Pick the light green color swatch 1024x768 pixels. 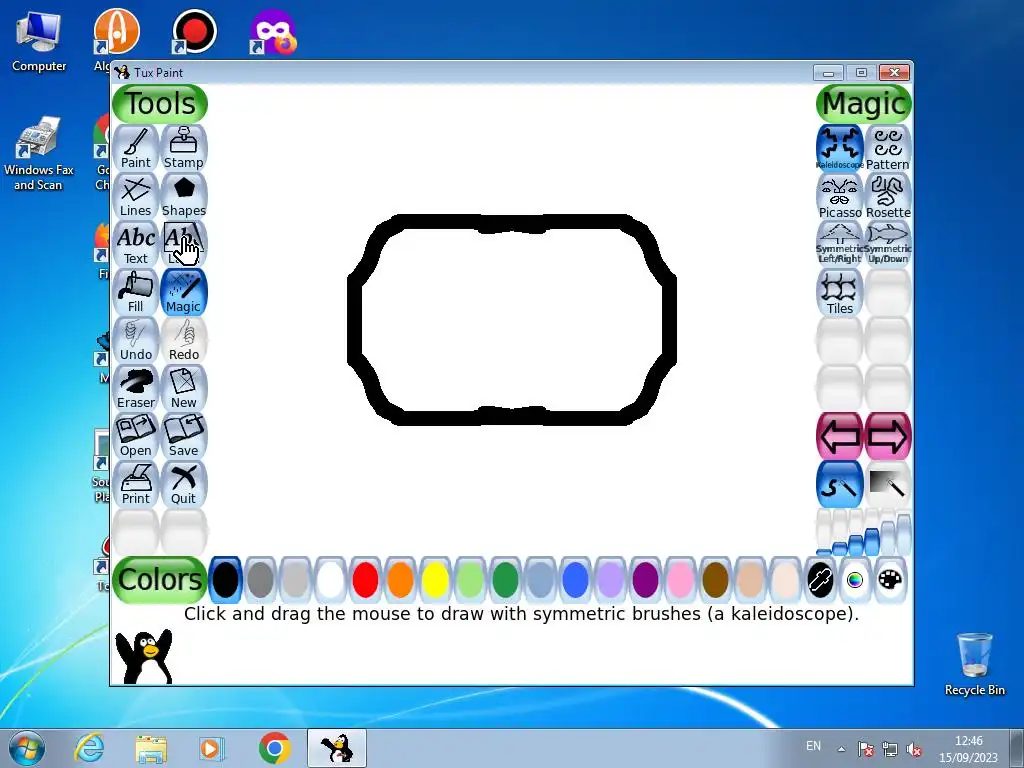point(470,580)
